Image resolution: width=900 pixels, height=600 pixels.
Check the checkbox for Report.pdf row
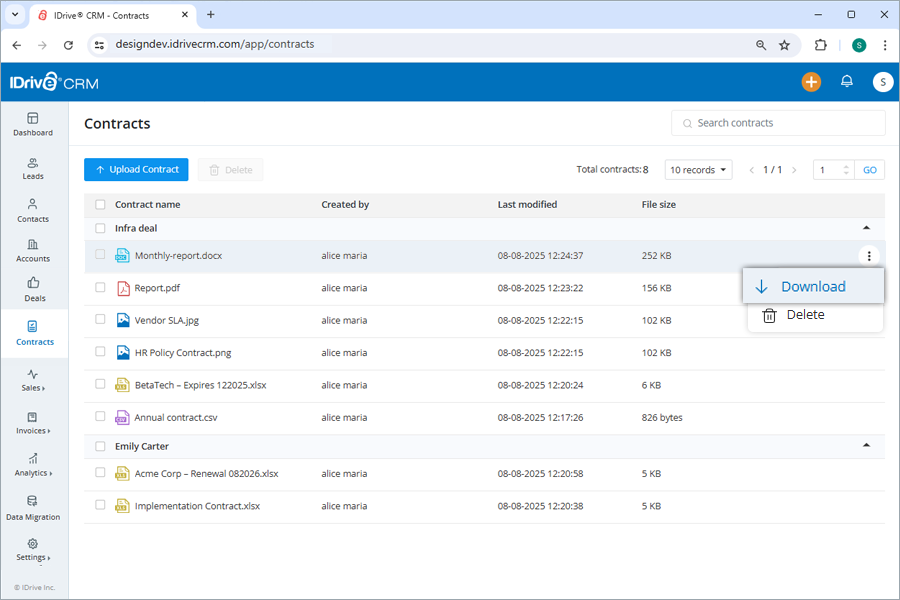100,287
